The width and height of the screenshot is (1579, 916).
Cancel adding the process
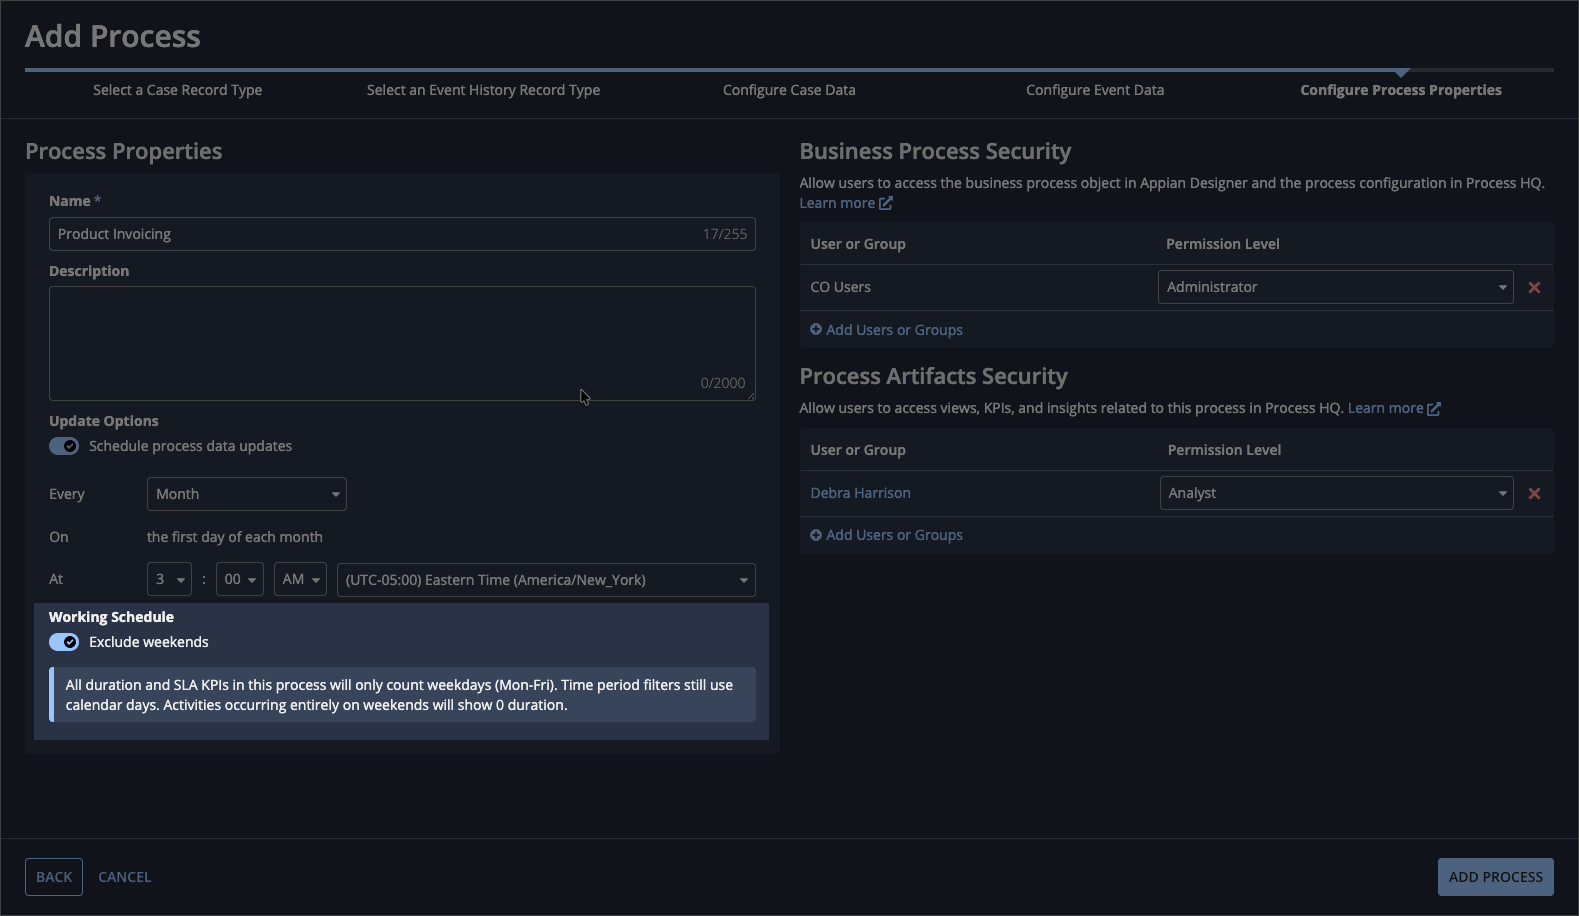tap(125, 877)
